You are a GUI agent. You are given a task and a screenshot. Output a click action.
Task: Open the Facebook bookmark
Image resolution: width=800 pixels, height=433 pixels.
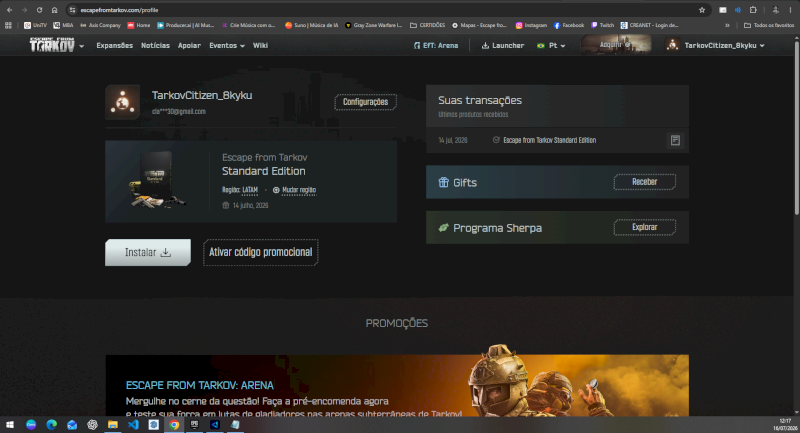pyautogui.click(x=569, y=25)
